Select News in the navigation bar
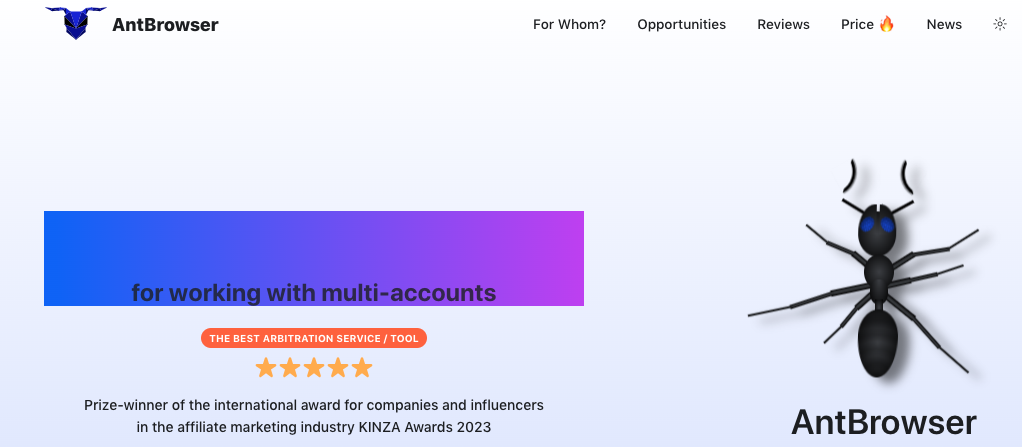 944,24
